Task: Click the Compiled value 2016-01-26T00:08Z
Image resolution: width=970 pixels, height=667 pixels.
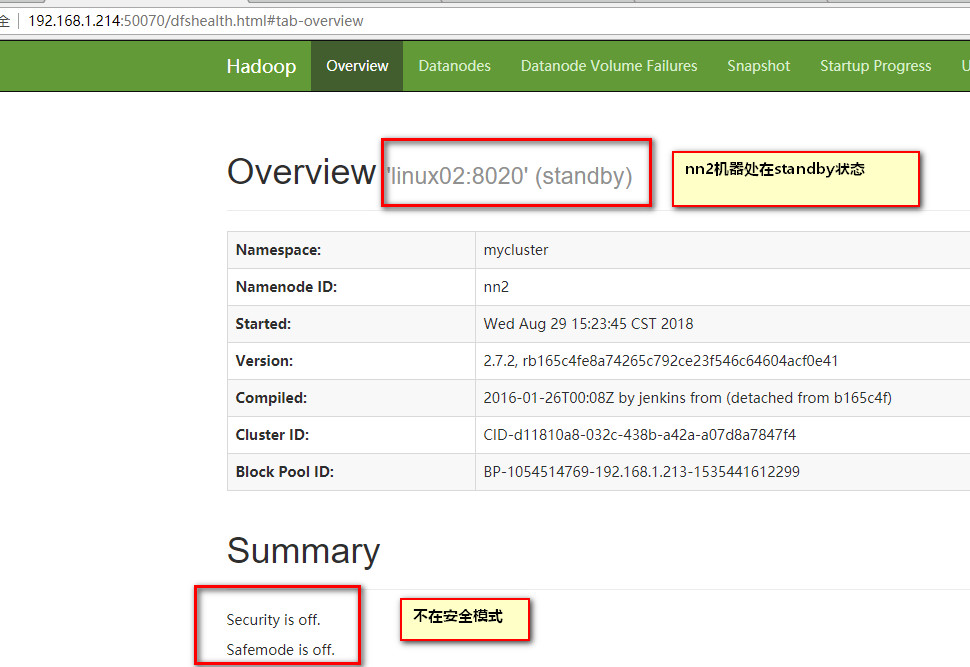Action: pyautogui.click(x=687, y=398)
